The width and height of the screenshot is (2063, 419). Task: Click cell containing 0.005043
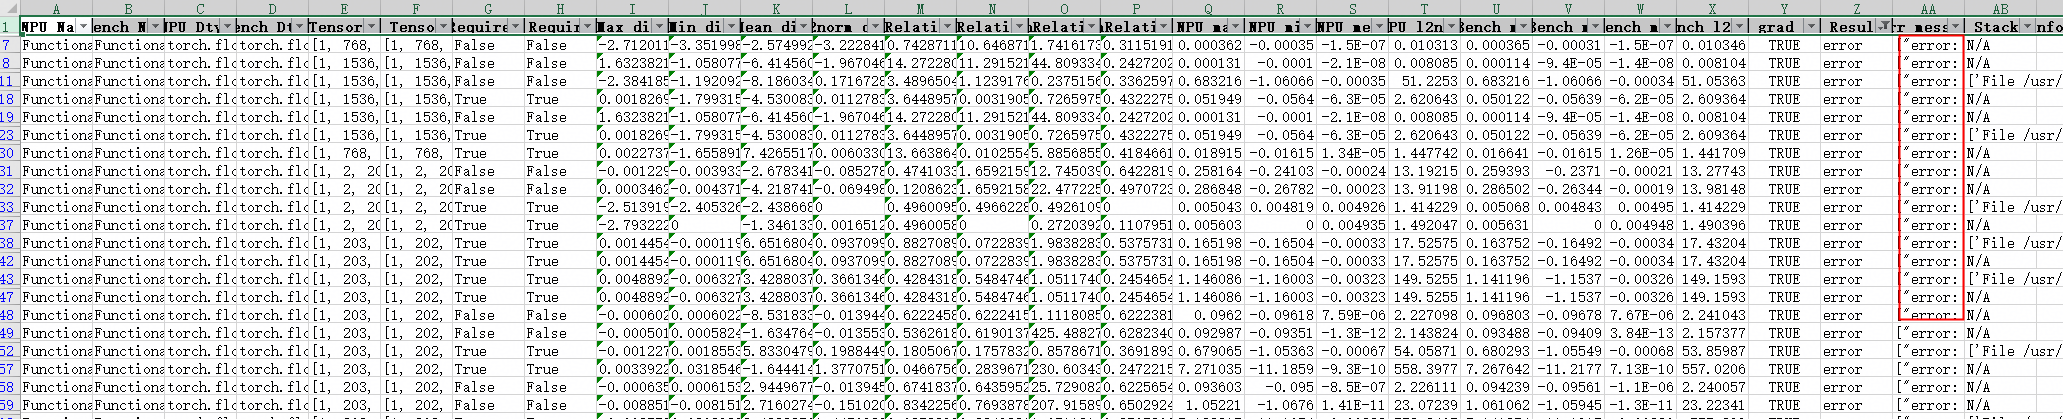tap(1208, 207)
